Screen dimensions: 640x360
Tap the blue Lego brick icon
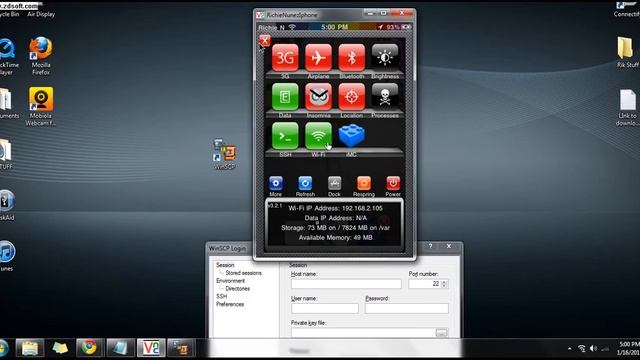tap(351, 136)
